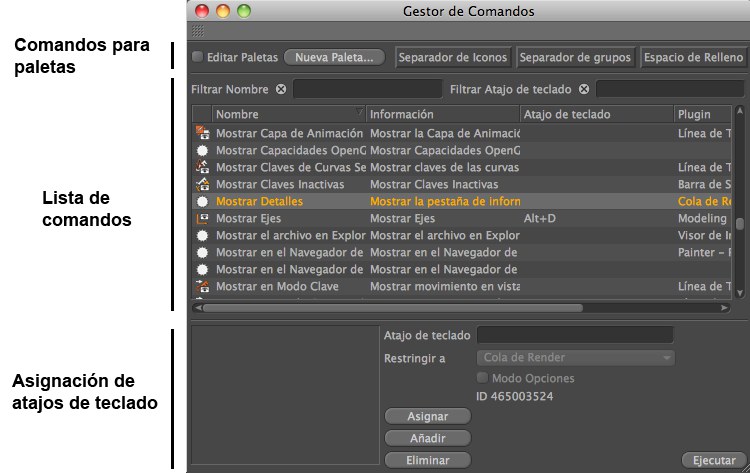
Task: Clear the Filtrar Nombre filter with the X icon
Action: pyautogui.click(x=281, y=89)
